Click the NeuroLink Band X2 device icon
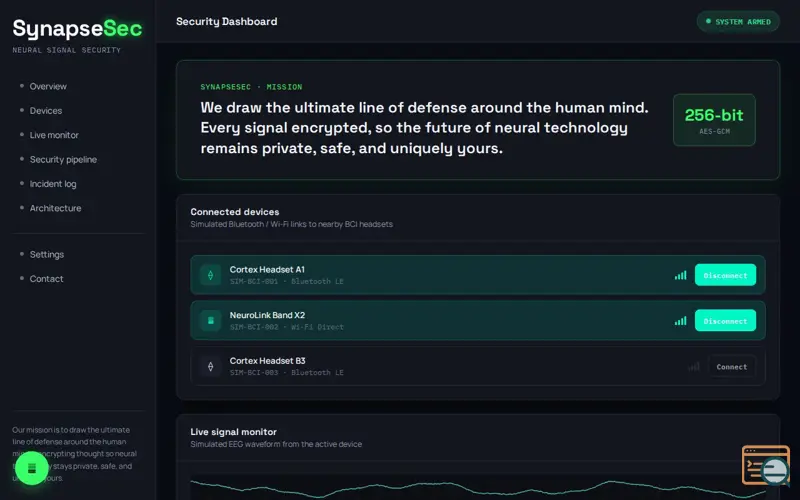800x500 pixels. 210,321
